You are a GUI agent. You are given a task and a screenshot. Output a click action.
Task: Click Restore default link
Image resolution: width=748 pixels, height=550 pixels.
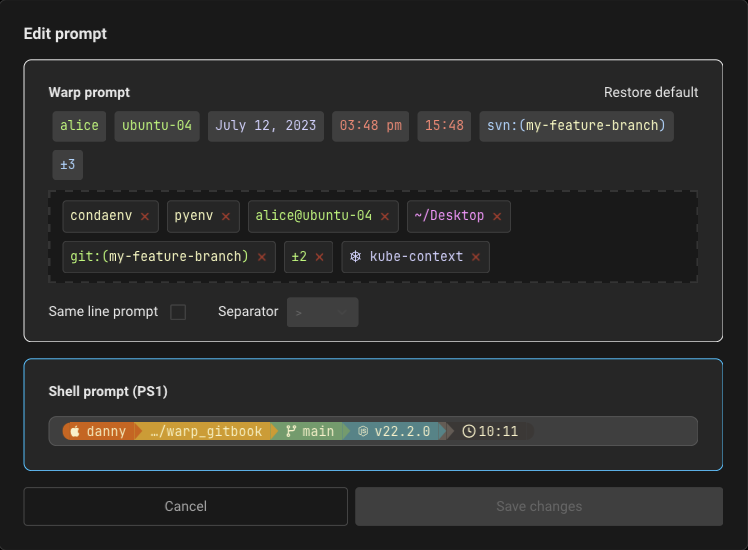tap(651, 93)
